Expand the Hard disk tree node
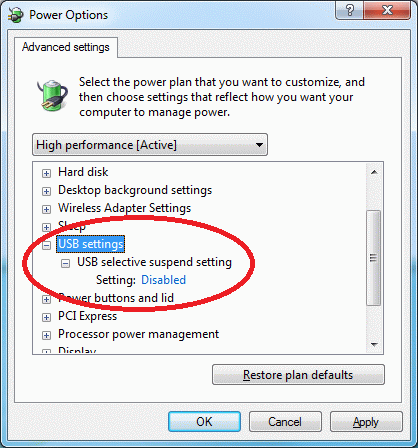 point(46,173)
